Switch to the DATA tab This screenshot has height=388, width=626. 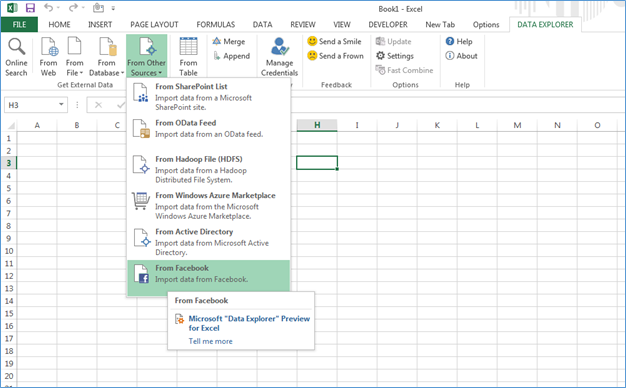coord(262,24)
